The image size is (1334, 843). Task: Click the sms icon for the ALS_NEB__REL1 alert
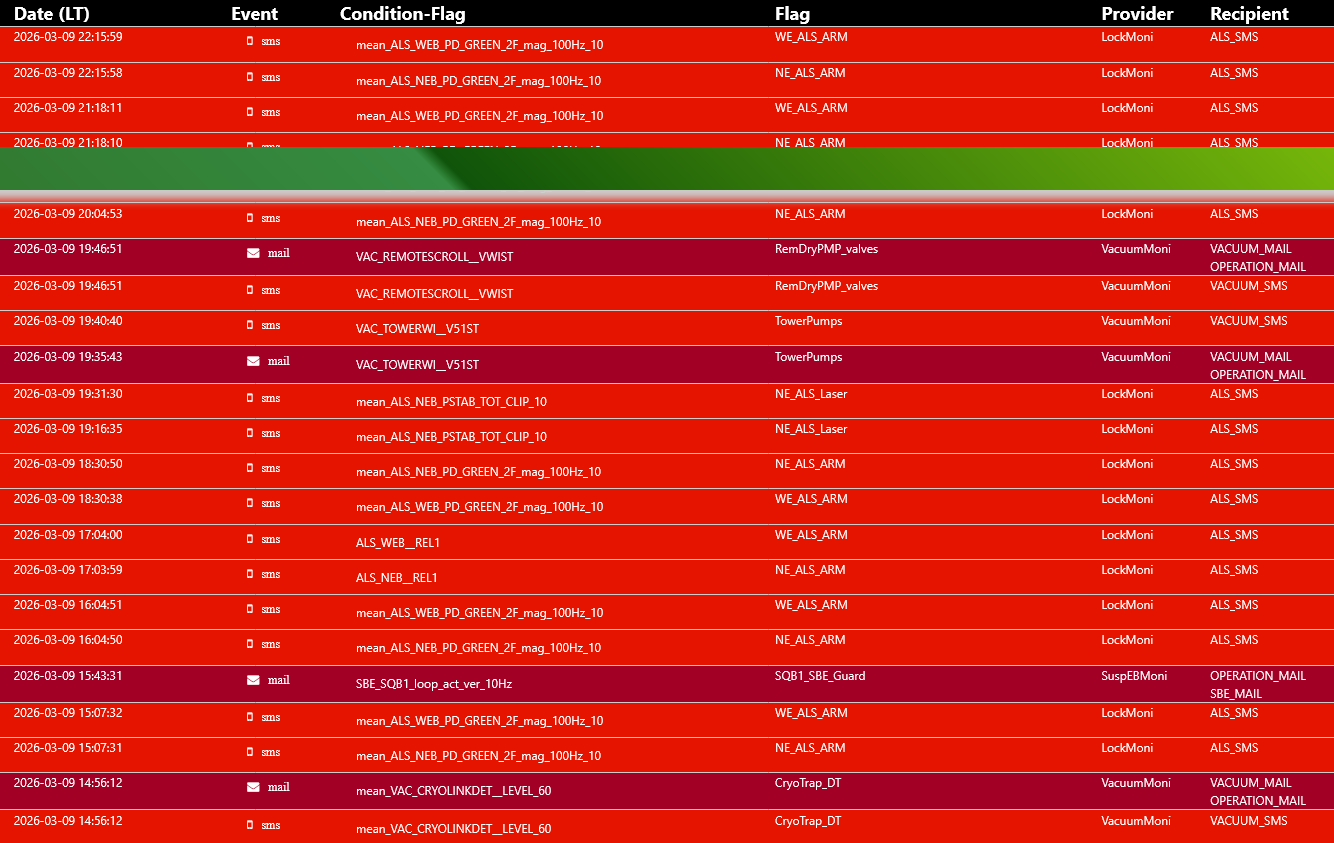[x=250, y=574]
